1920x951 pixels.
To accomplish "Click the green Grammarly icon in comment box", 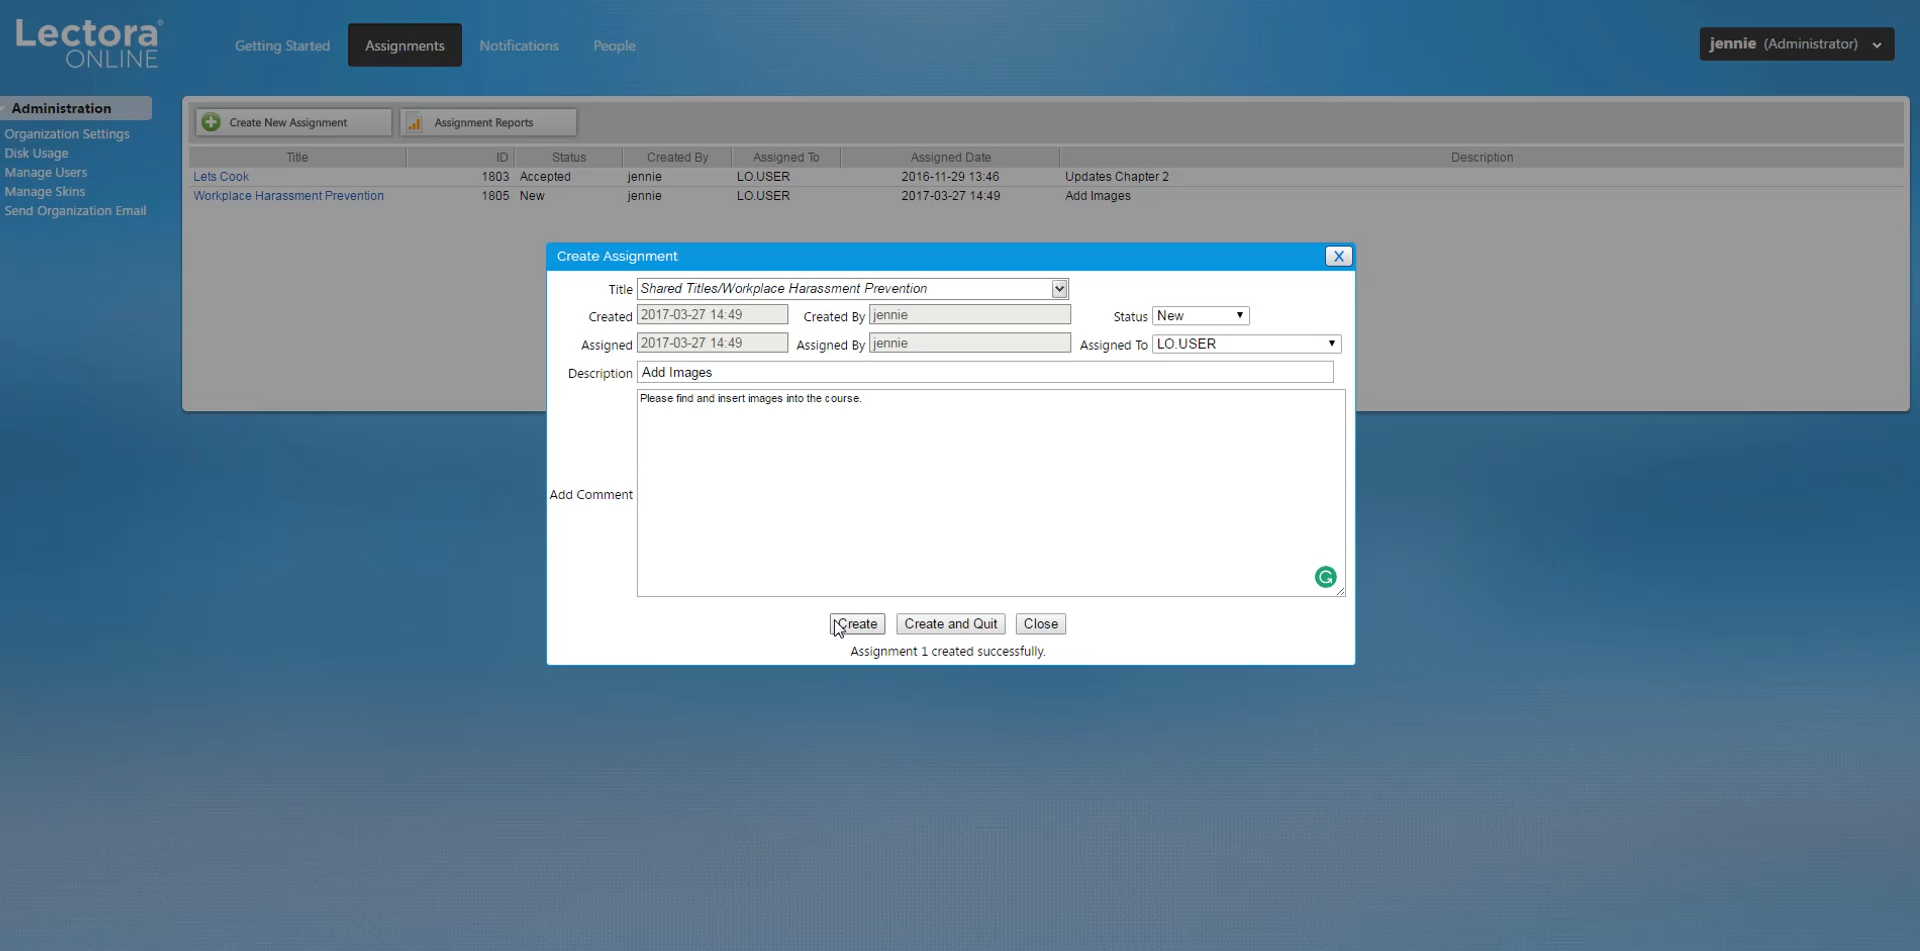I will click(x=1325, y=577).
